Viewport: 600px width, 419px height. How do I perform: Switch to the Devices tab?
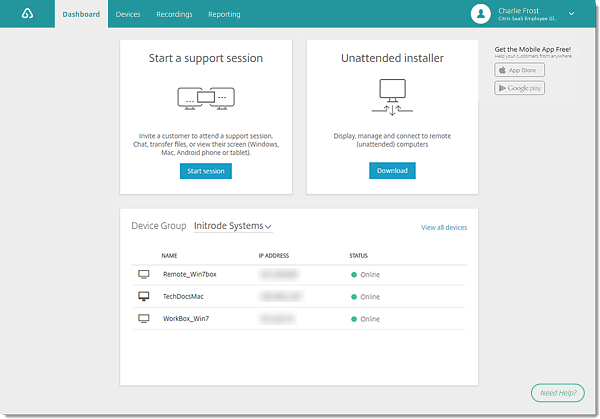pos(128,15)
